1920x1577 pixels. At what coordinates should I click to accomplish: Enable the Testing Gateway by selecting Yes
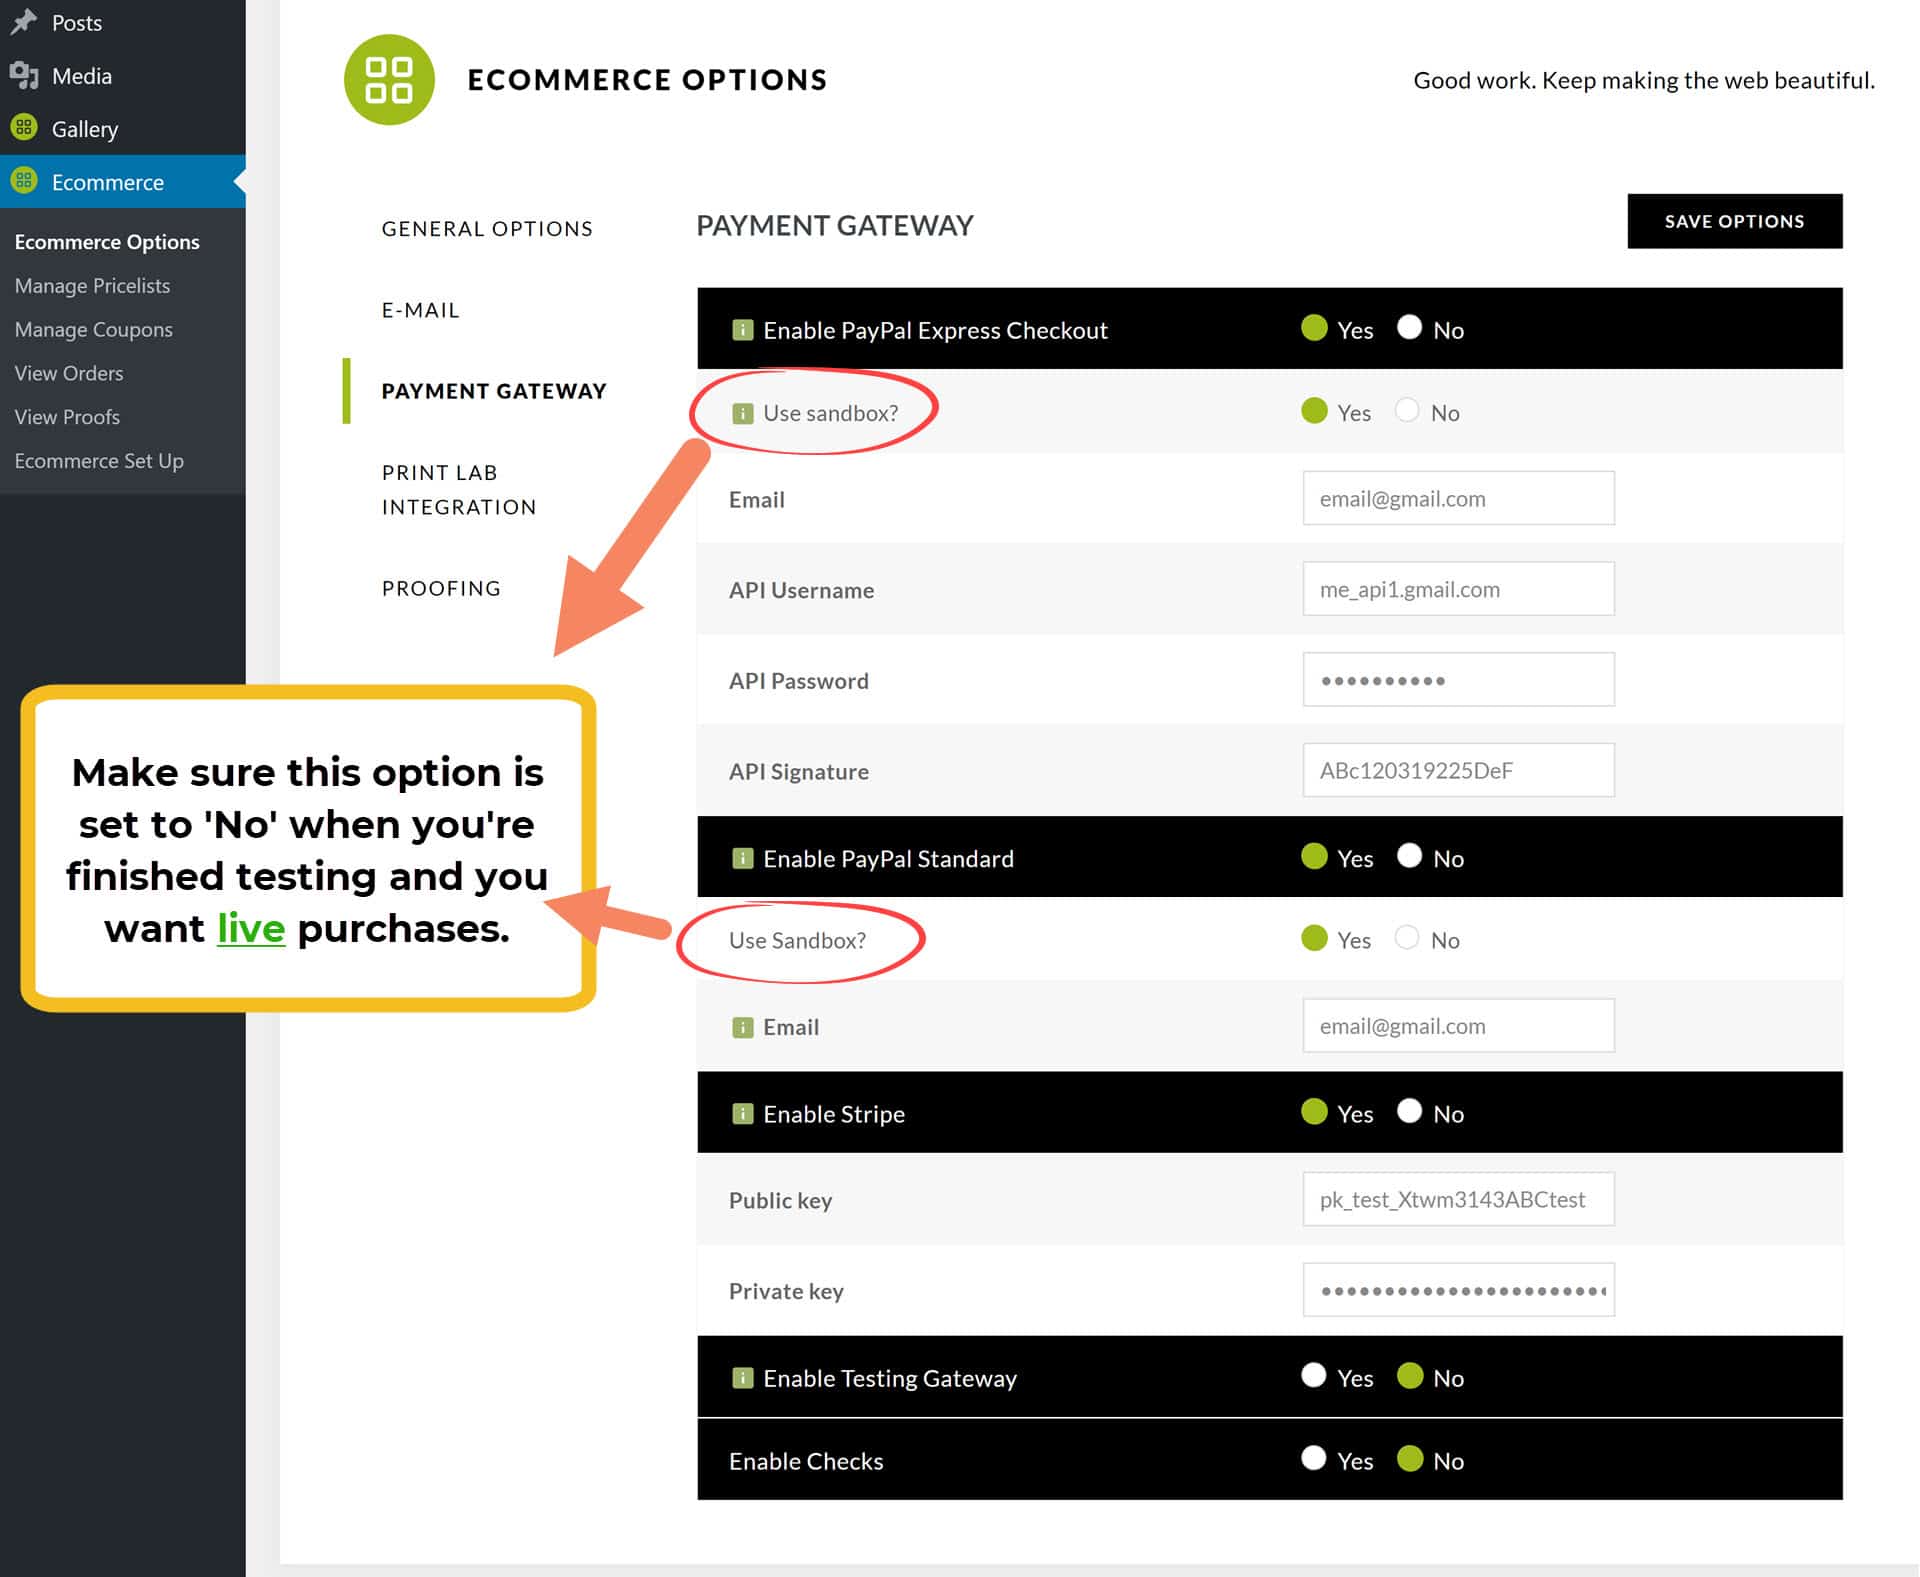(x=1313, y=1376)
